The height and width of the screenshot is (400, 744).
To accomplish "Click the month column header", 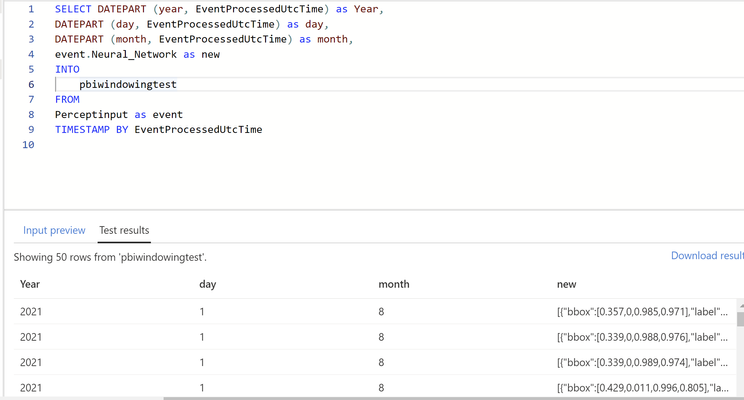I will pos(394,284).
